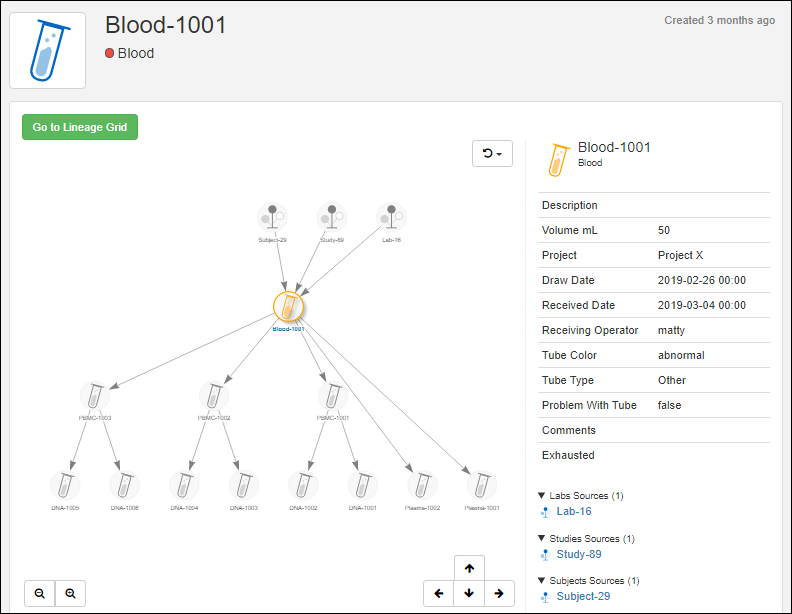Screen dimensions: 792x614
Task: Select the PBMC-1002 sample node
Action: click(213, 395)
